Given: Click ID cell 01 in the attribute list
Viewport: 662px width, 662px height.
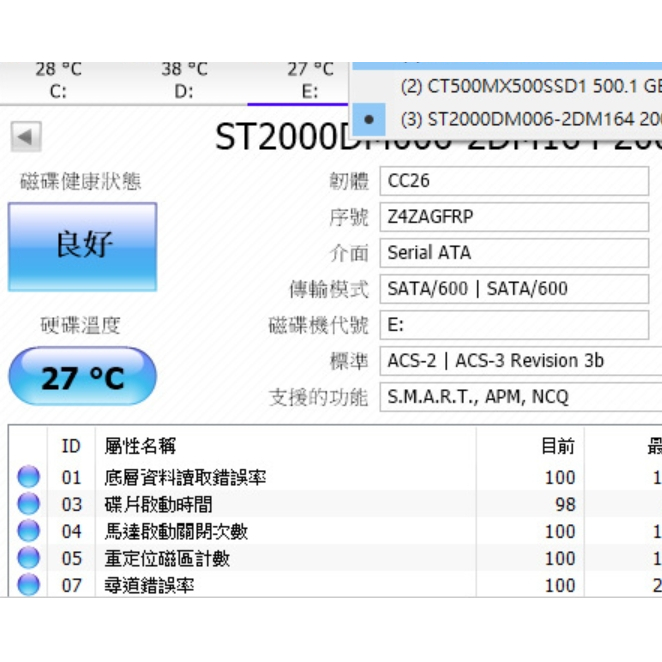Looking at the screenshot, I should click(x=71, y=478).
